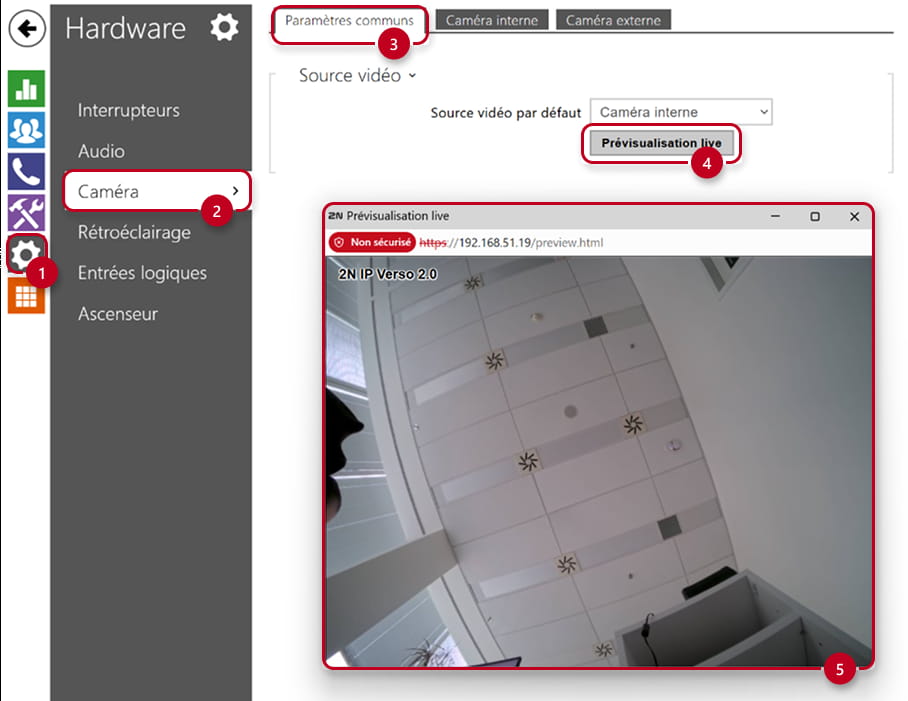The width and height of the screenshot is (908, 701).
Task: Expand the Caméra submenu chevron
Action: pos(235,190)
